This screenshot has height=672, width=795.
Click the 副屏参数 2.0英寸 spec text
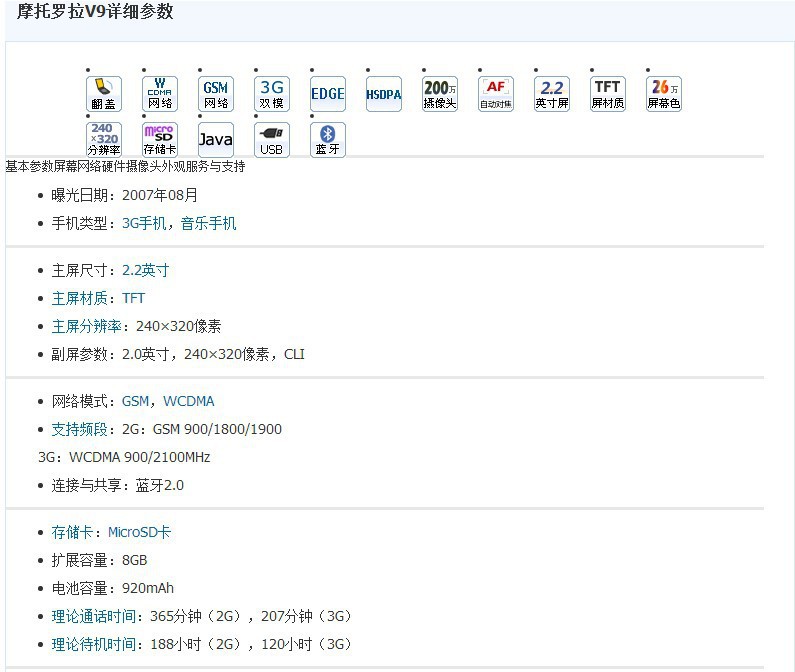(178, 354)
